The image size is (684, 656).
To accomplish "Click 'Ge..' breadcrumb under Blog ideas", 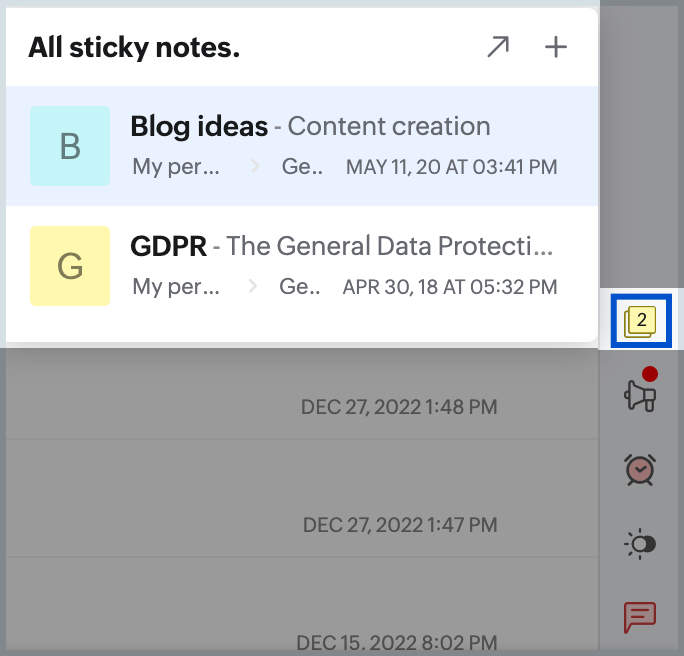I will tap(302, 167).
